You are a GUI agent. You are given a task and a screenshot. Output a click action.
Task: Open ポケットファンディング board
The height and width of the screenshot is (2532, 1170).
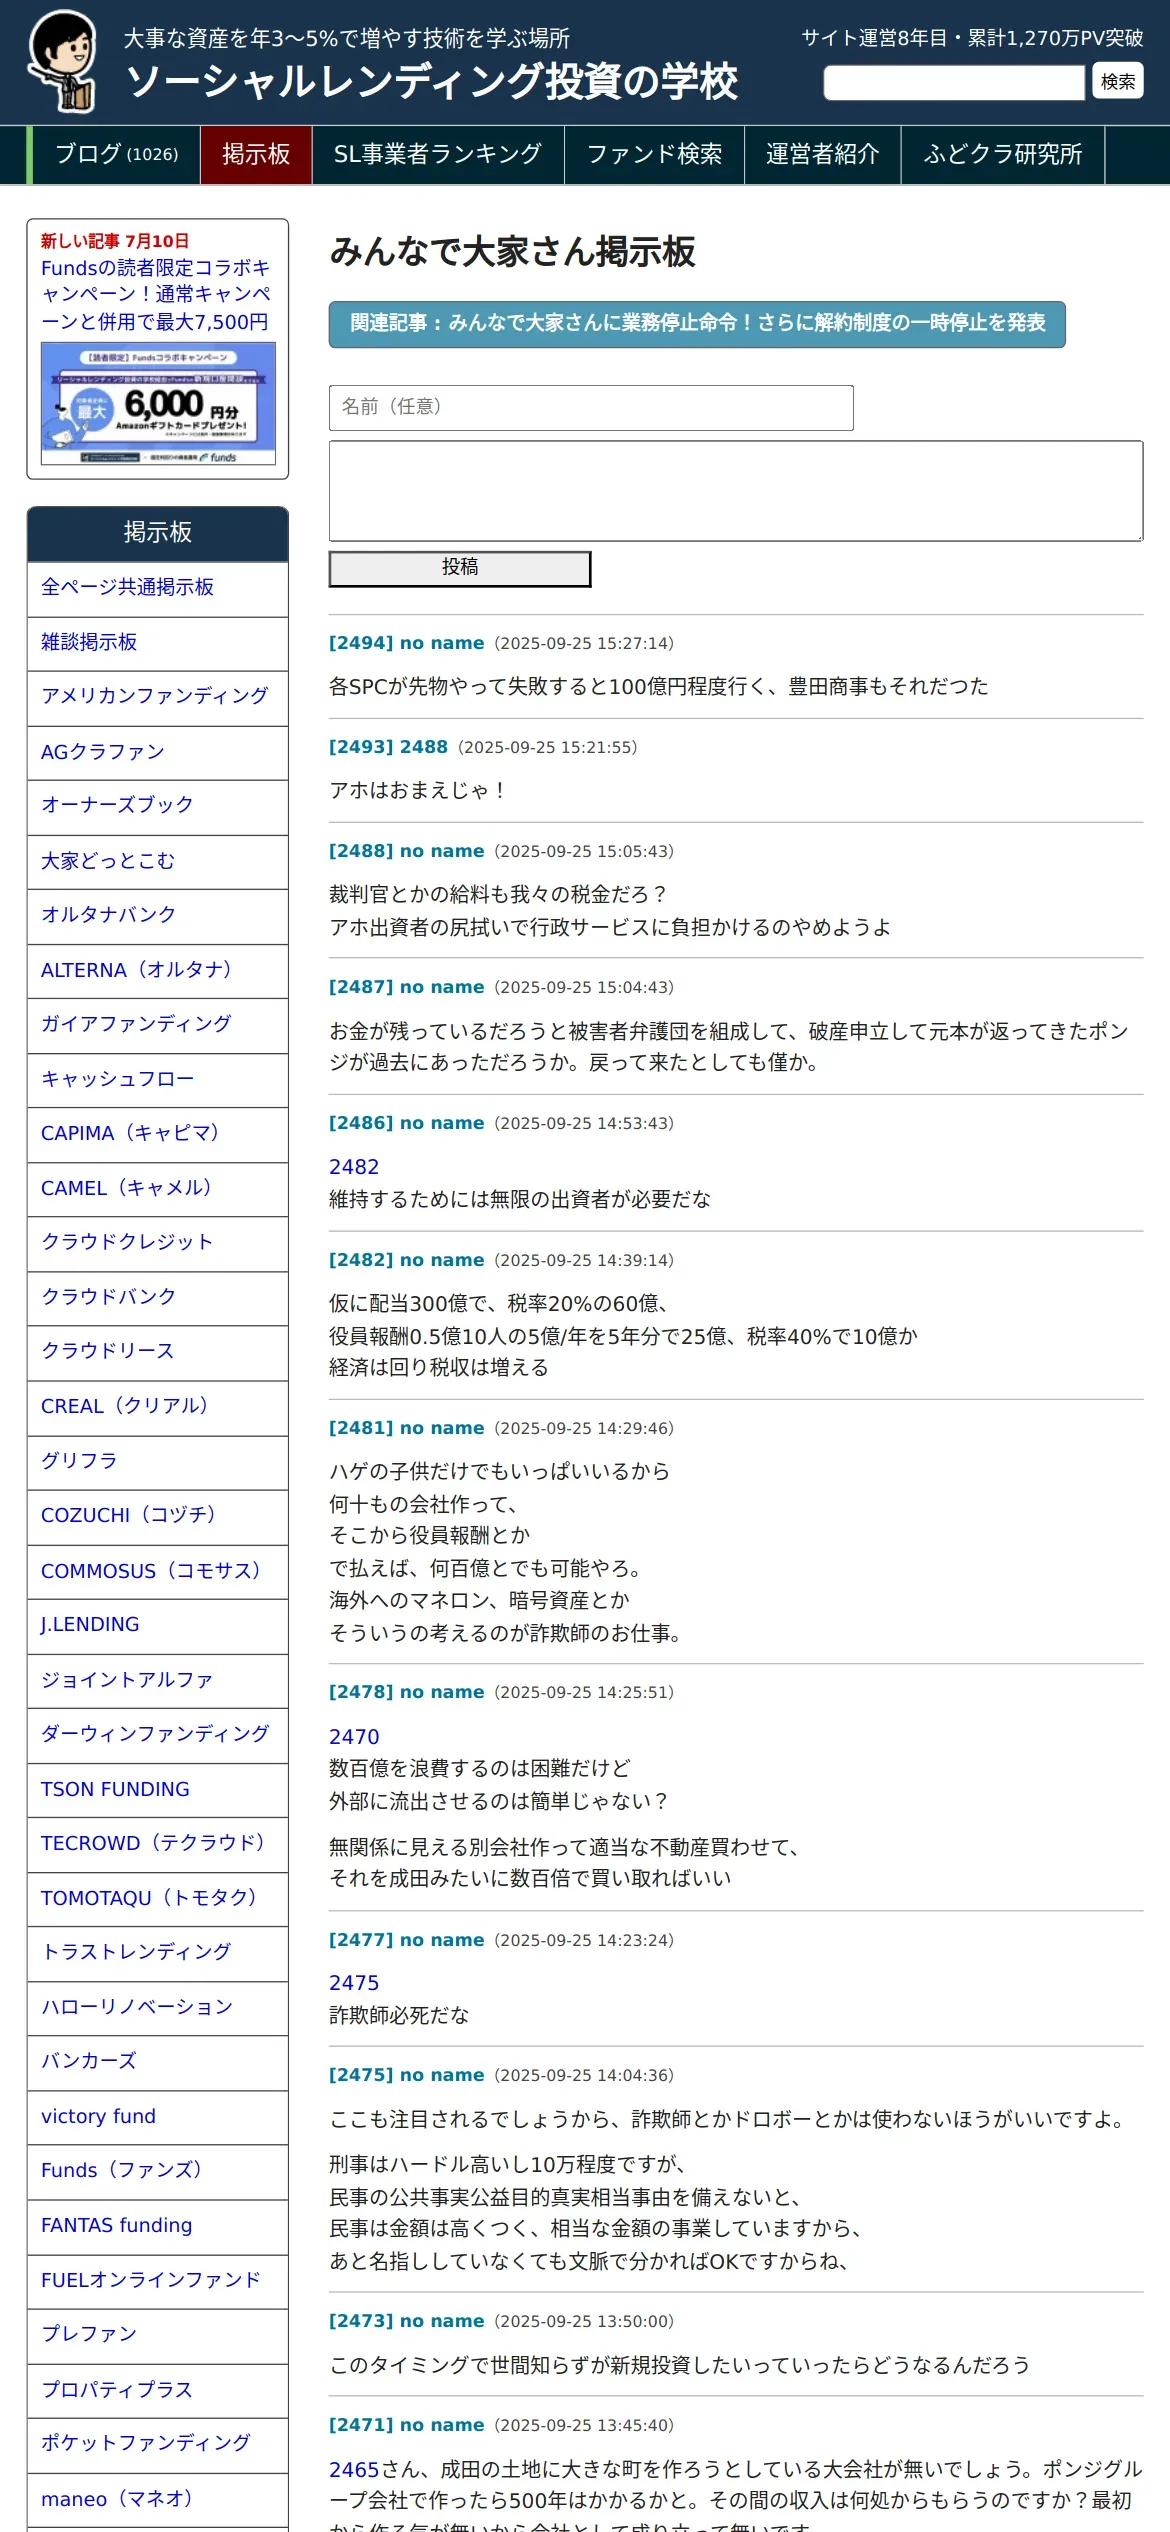coord(158,2443)
